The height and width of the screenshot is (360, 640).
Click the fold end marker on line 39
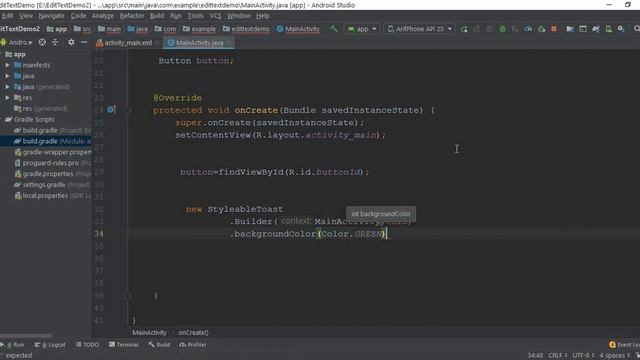(127, 295)
